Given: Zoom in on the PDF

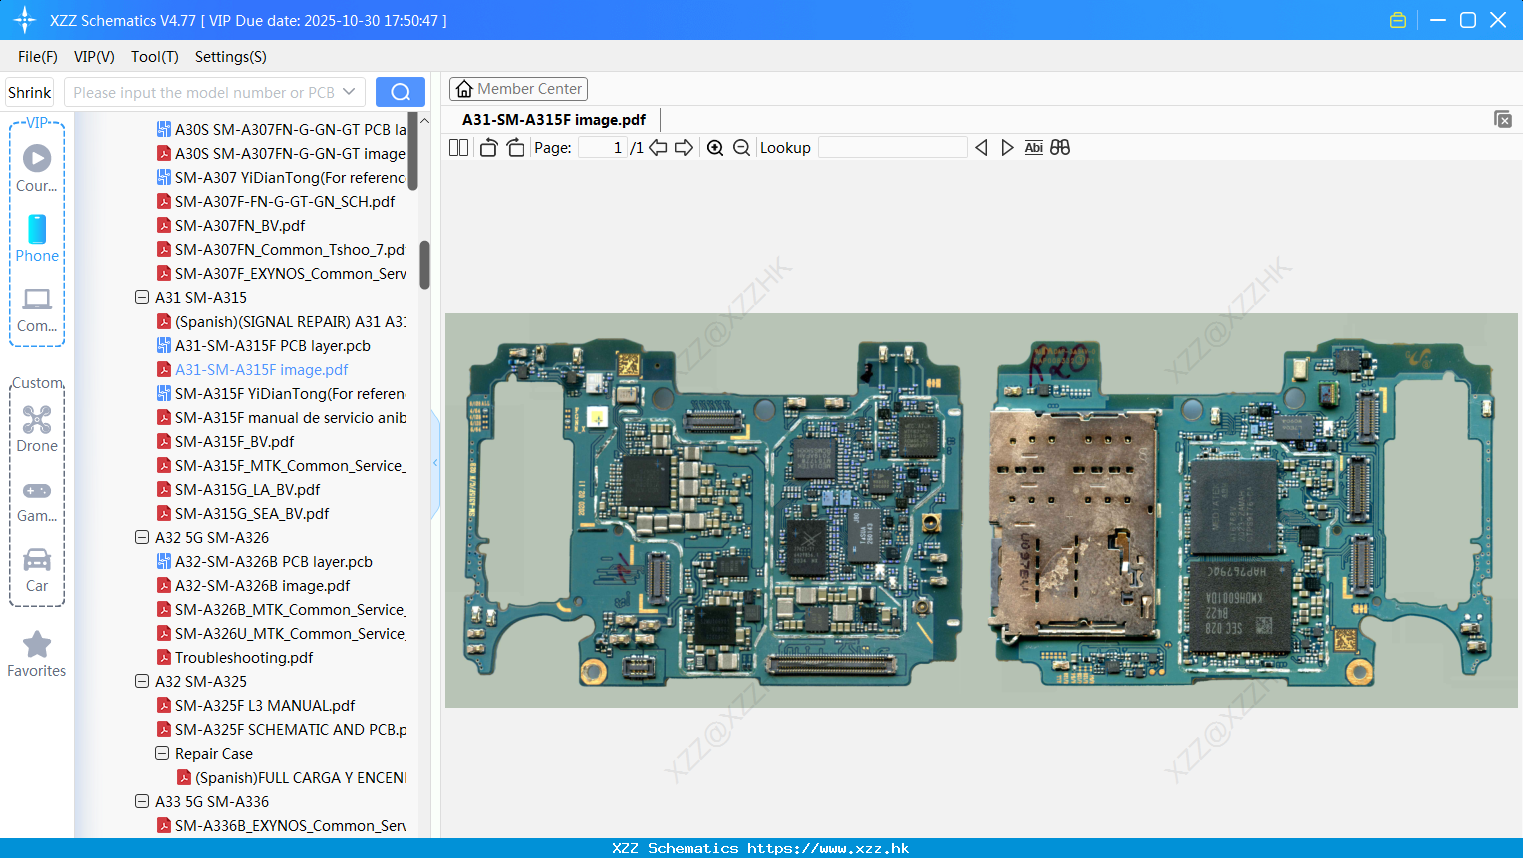Looking at the screenshot, I should pyautogui.click(x=715, y=148).
